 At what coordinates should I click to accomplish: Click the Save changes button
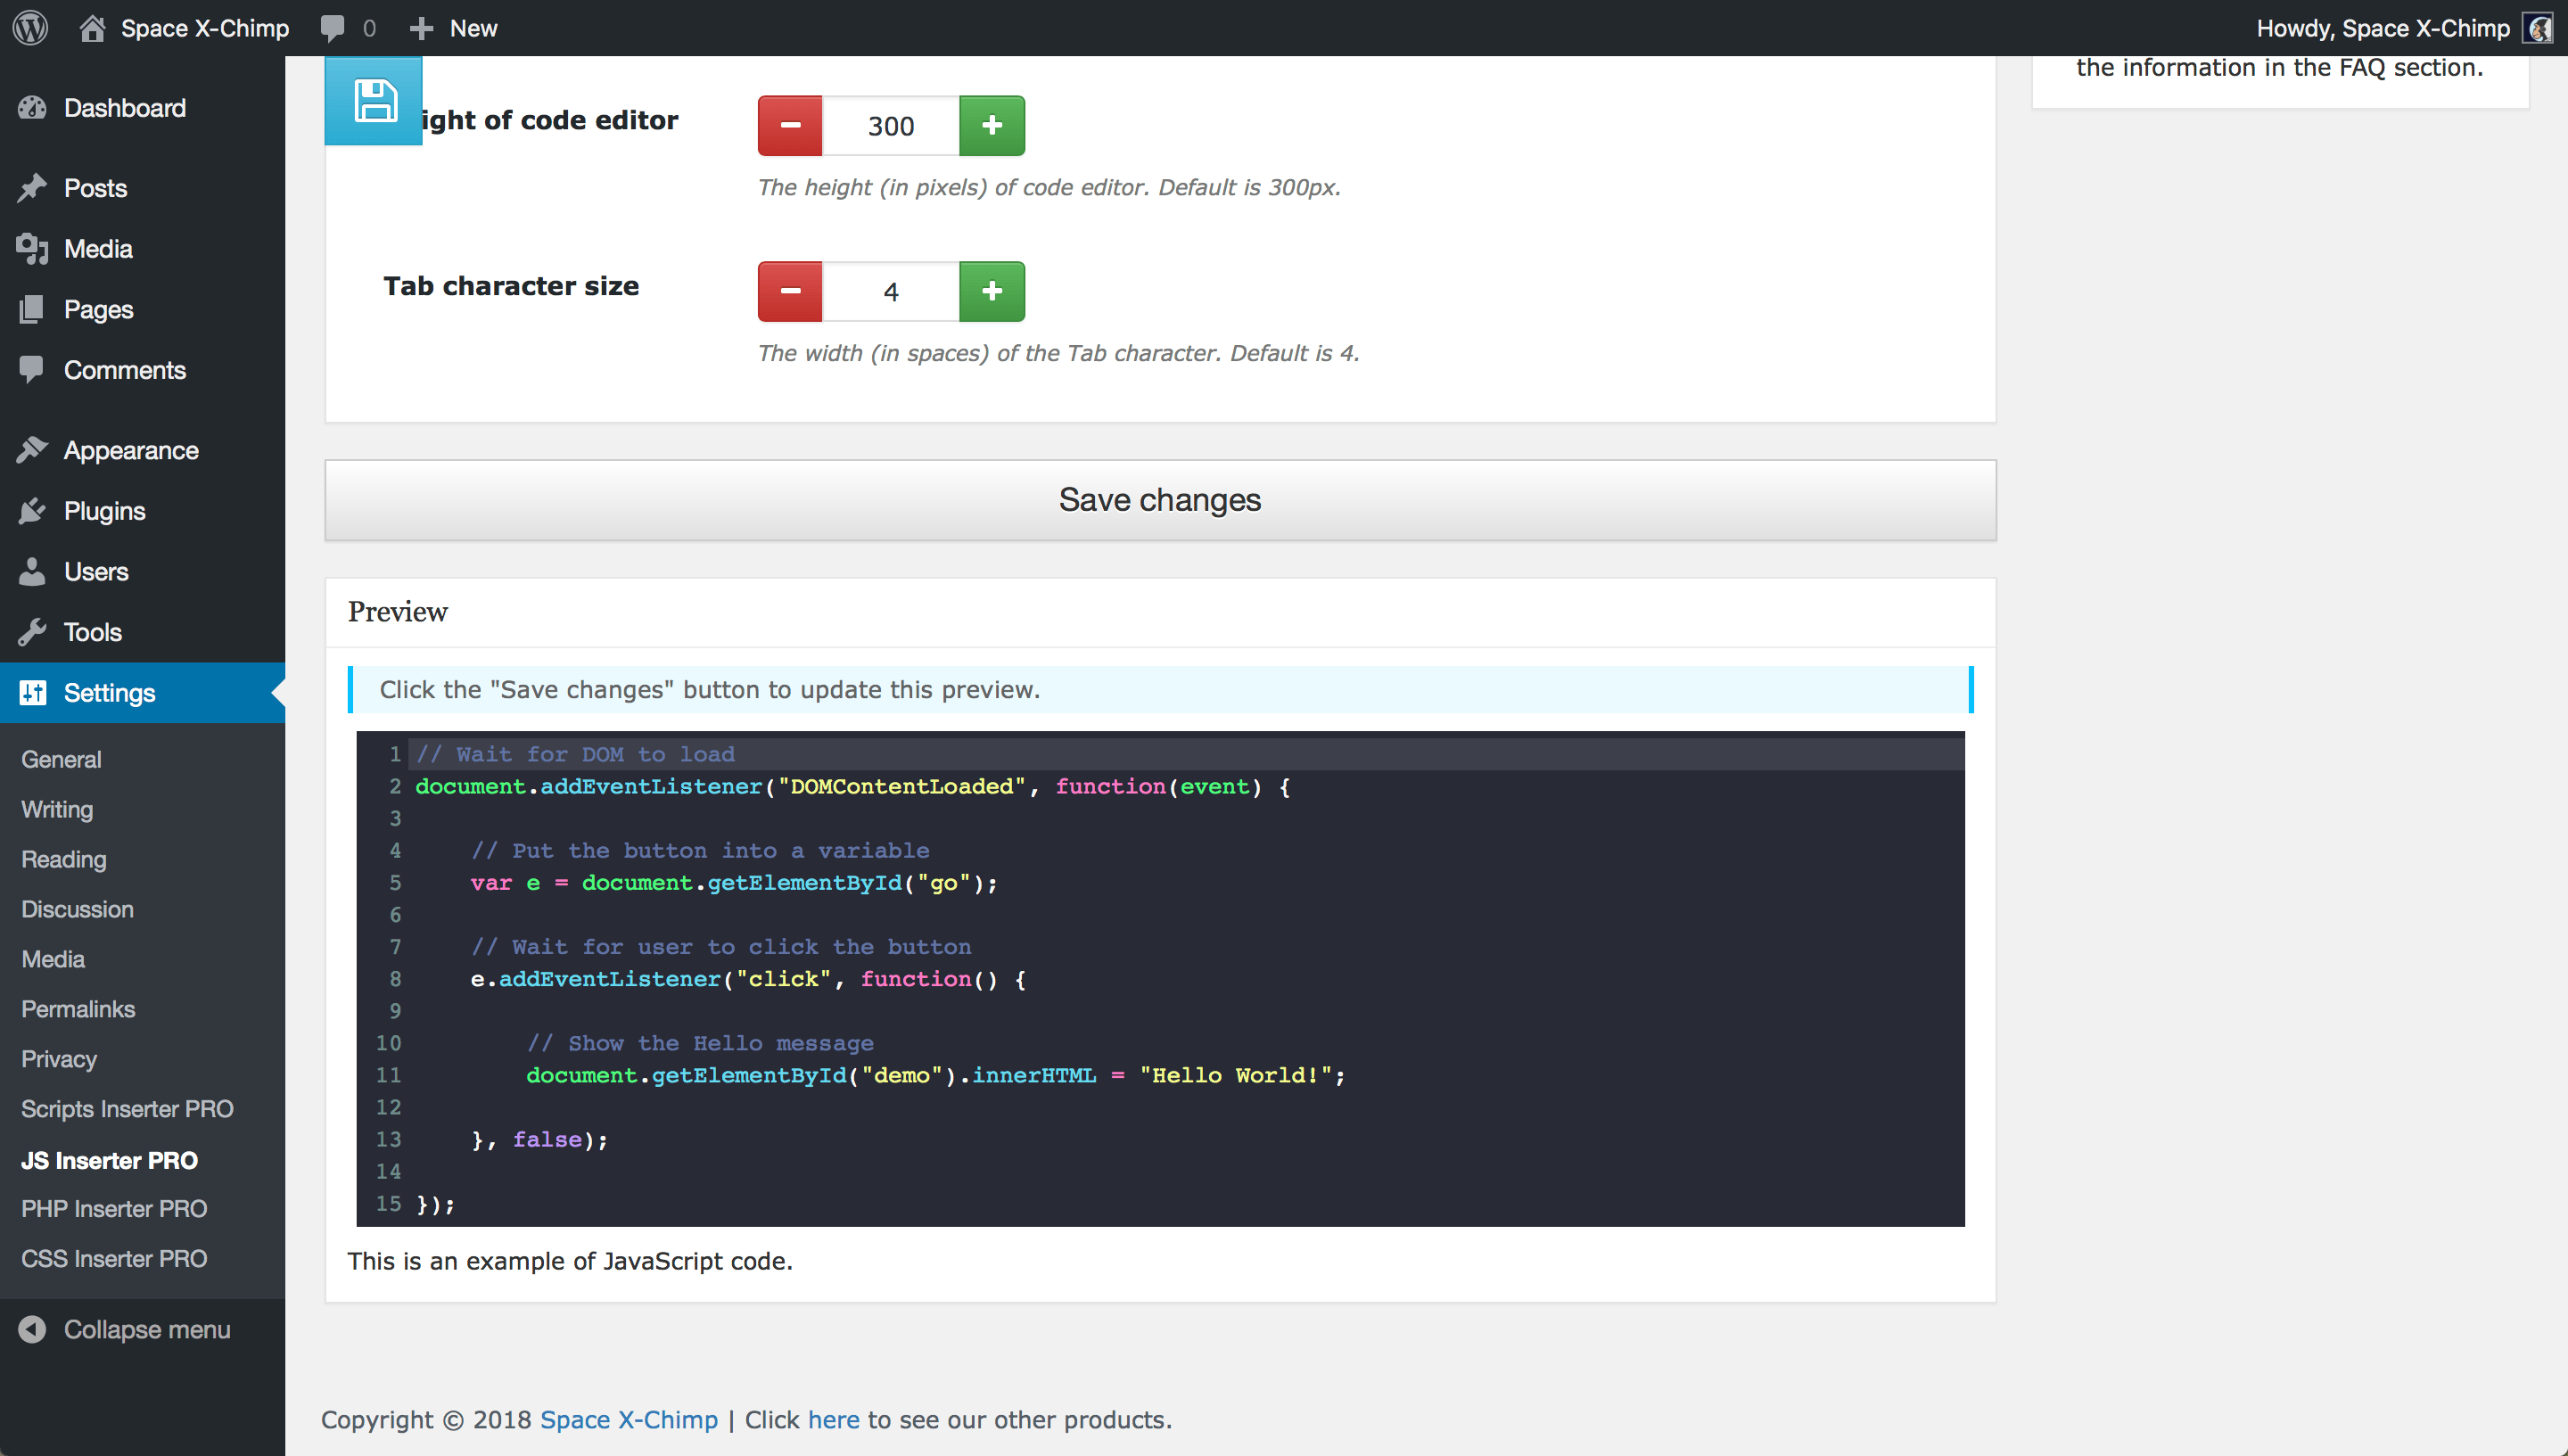[1160, 500]
